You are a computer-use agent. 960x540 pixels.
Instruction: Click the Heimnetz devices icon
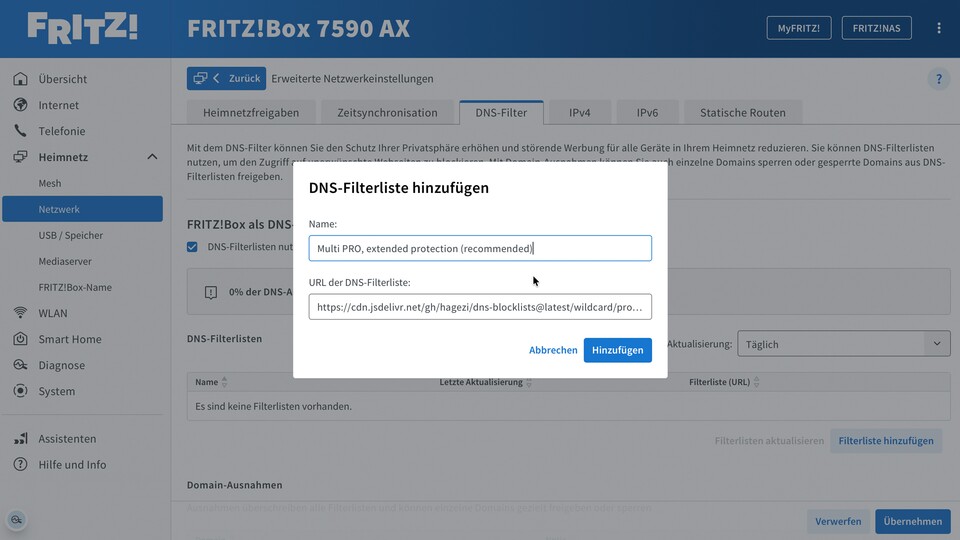tap(20, 157)
